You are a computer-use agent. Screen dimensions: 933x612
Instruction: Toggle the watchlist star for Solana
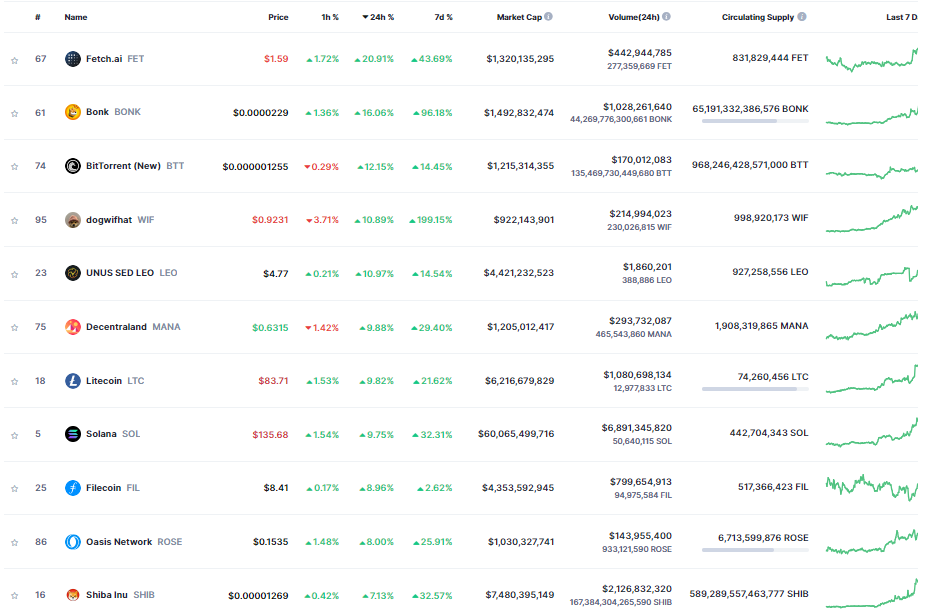point(15,435)
